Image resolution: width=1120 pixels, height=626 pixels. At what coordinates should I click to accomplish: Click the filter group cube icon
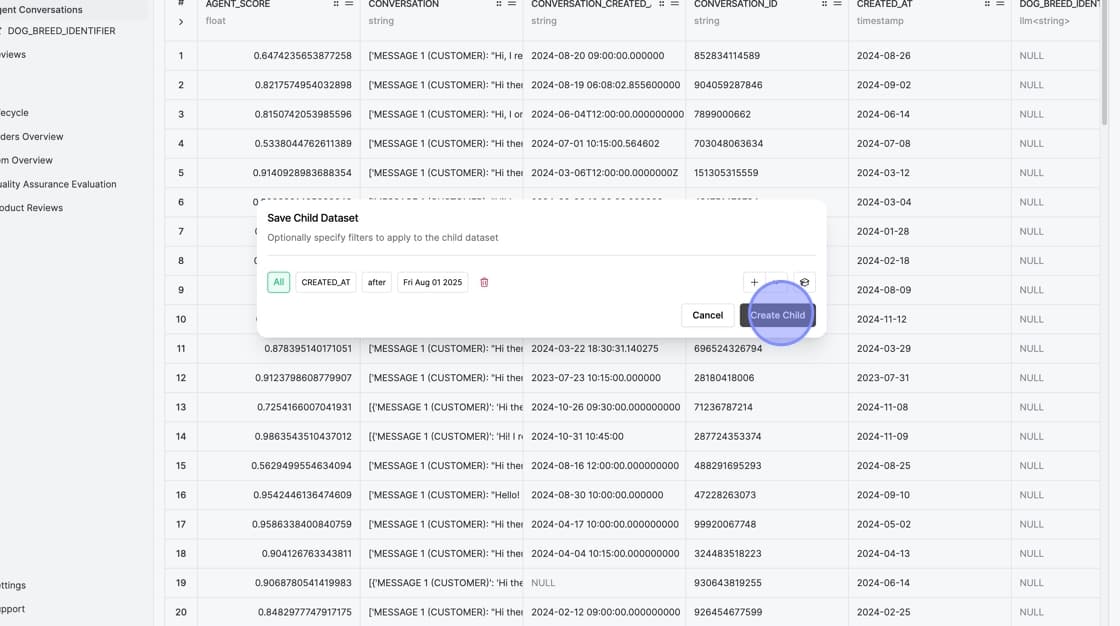[x=804, y=283]
